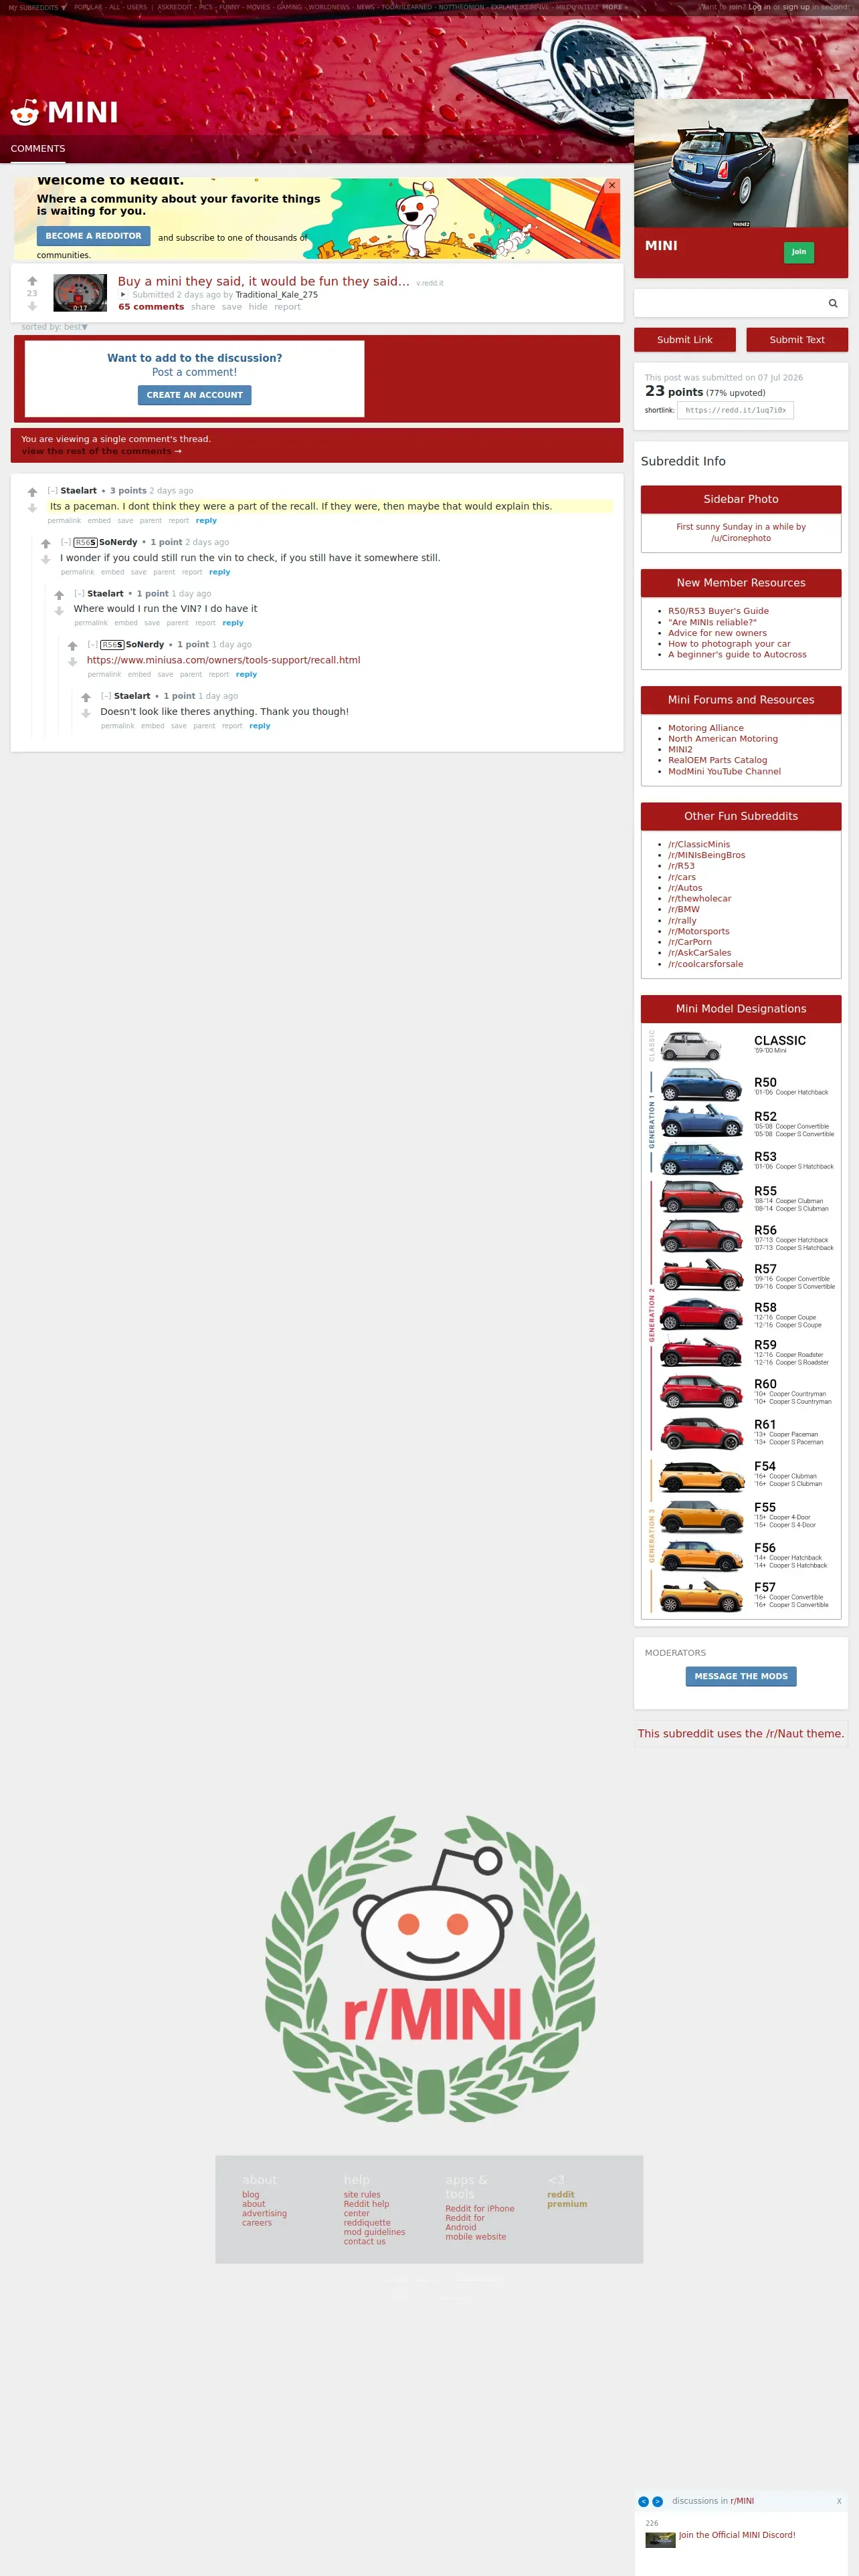859x2576 pixels.
Task: Dismiss the discussions in r/MINI widget
Action: point(839,2501)
